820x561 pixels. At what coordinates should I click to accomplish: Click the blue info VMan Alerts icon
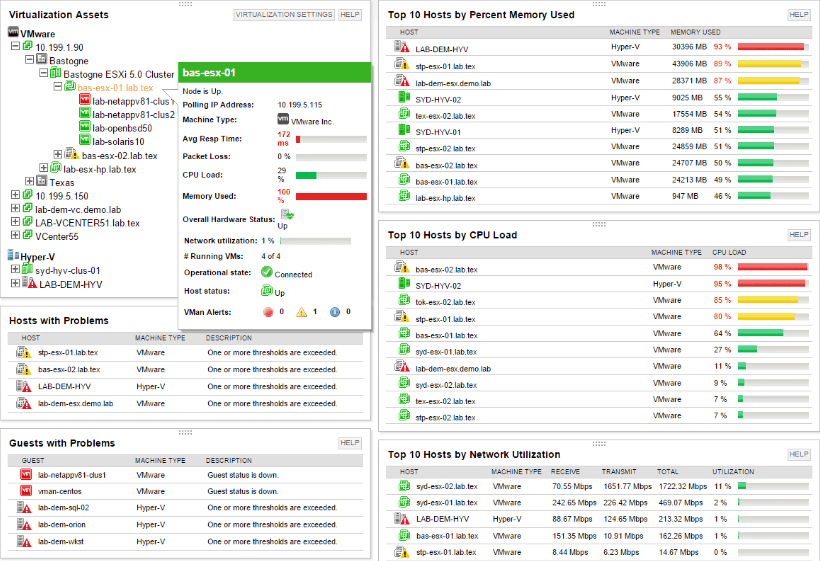pos(335,312)
